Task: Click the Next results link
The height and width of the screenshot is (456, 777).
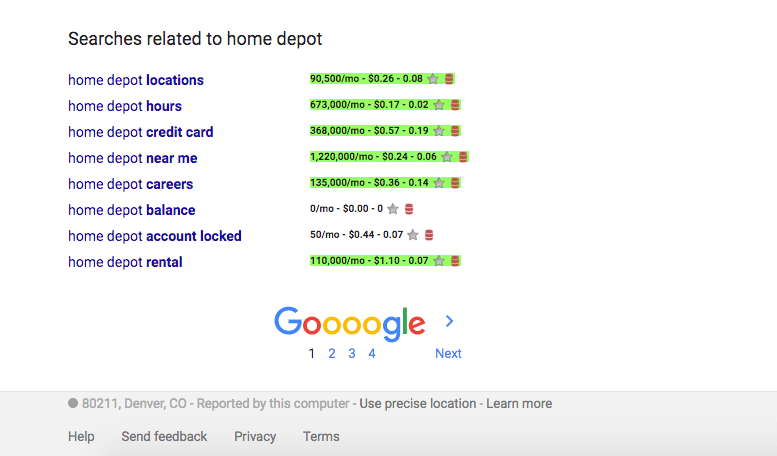Action: tap(448, 353)
